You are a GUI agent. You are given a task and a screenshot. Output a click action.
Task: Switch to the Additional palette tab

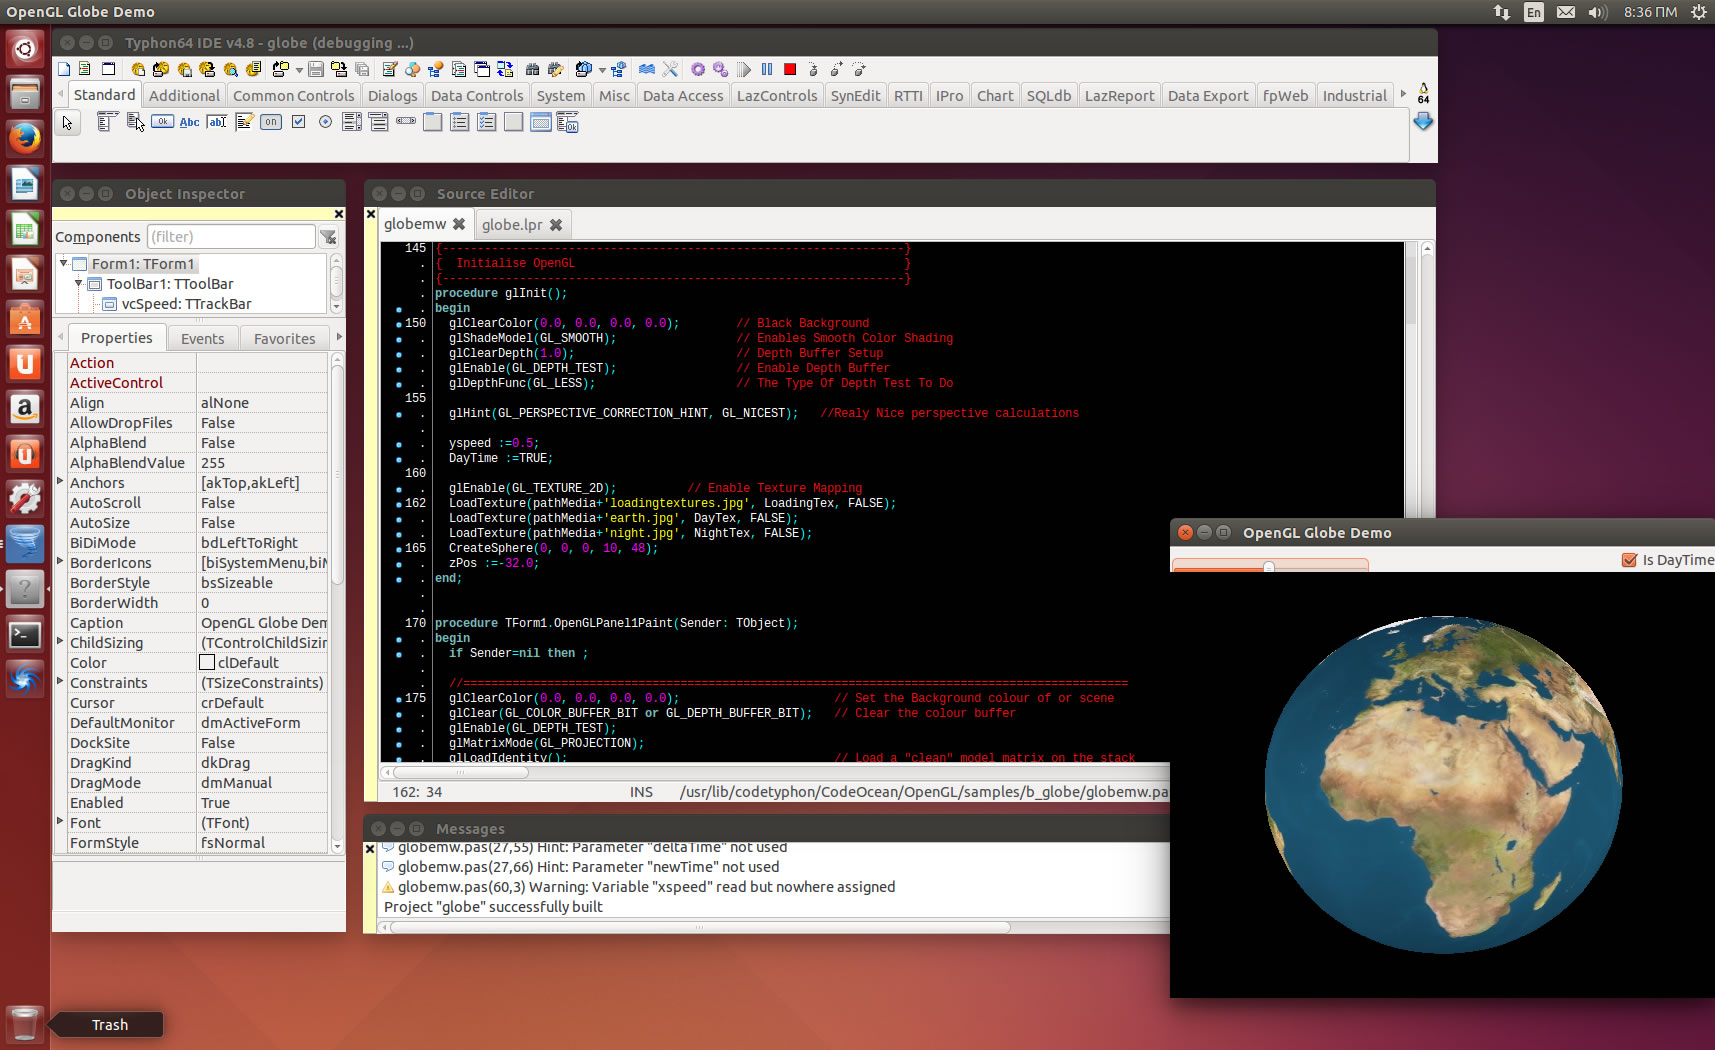click(184, 95)
